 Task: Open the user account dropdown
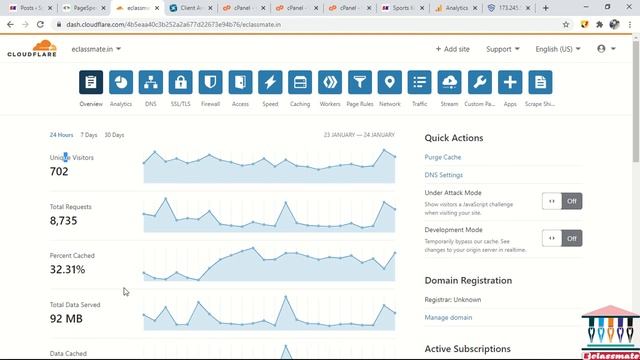click(606, 49)
